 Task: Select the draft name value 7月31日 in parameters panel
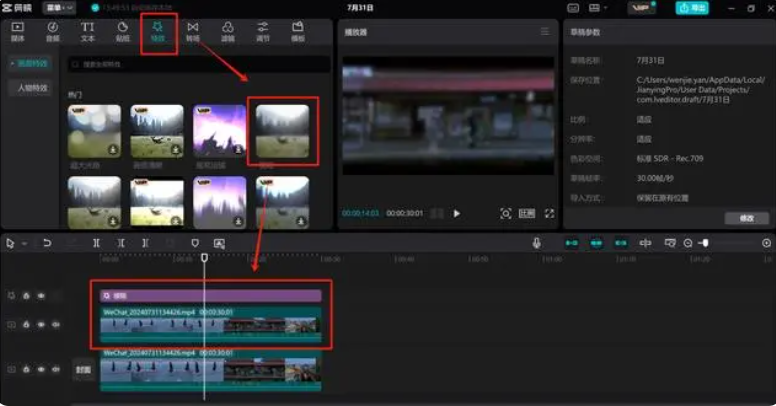(x=650, y=60)
